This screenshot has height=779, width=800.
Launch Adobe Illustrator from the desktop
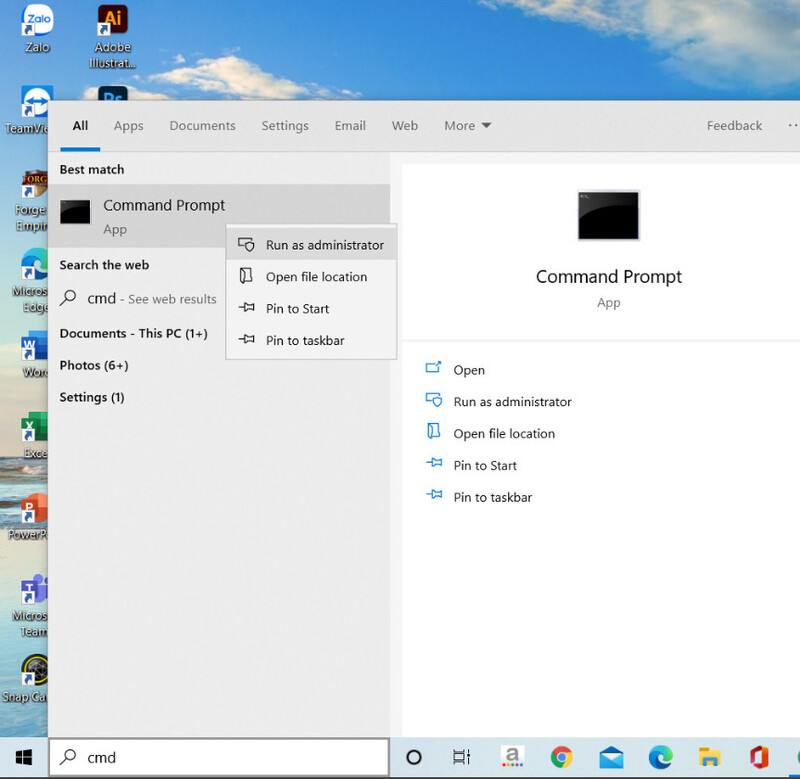click(x=113, y=36)
